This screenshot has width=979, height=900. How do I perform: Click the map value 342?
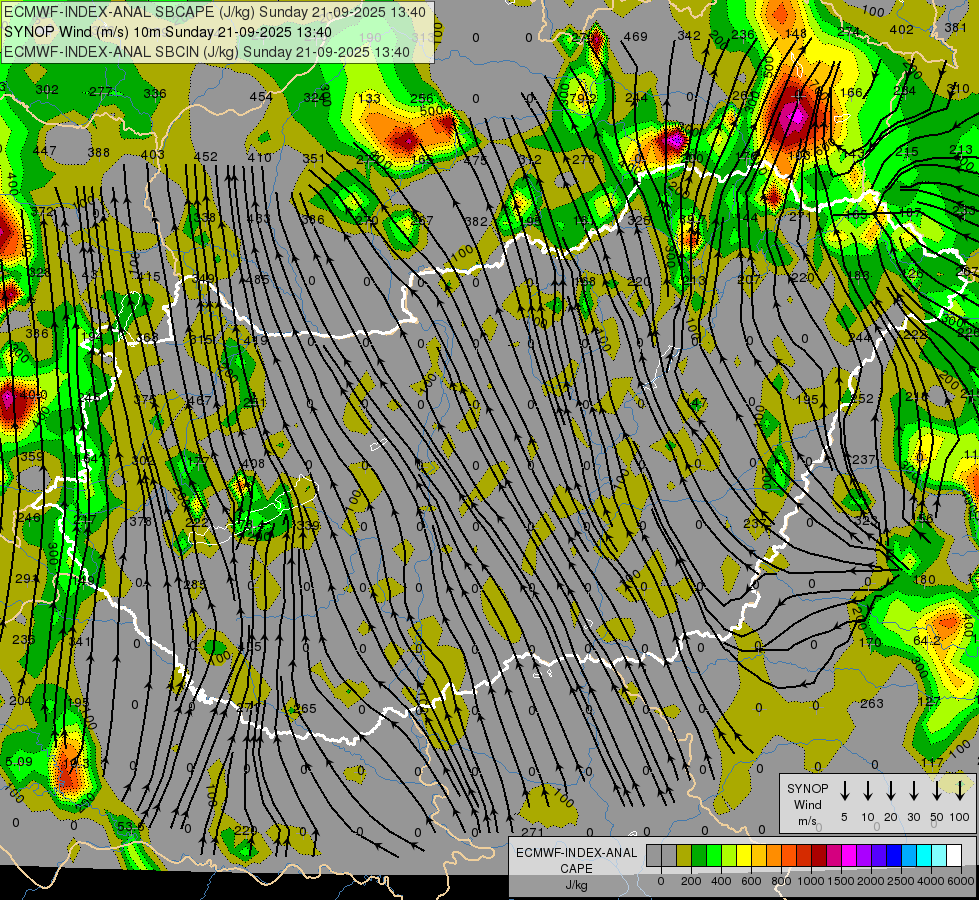[689, 35]
